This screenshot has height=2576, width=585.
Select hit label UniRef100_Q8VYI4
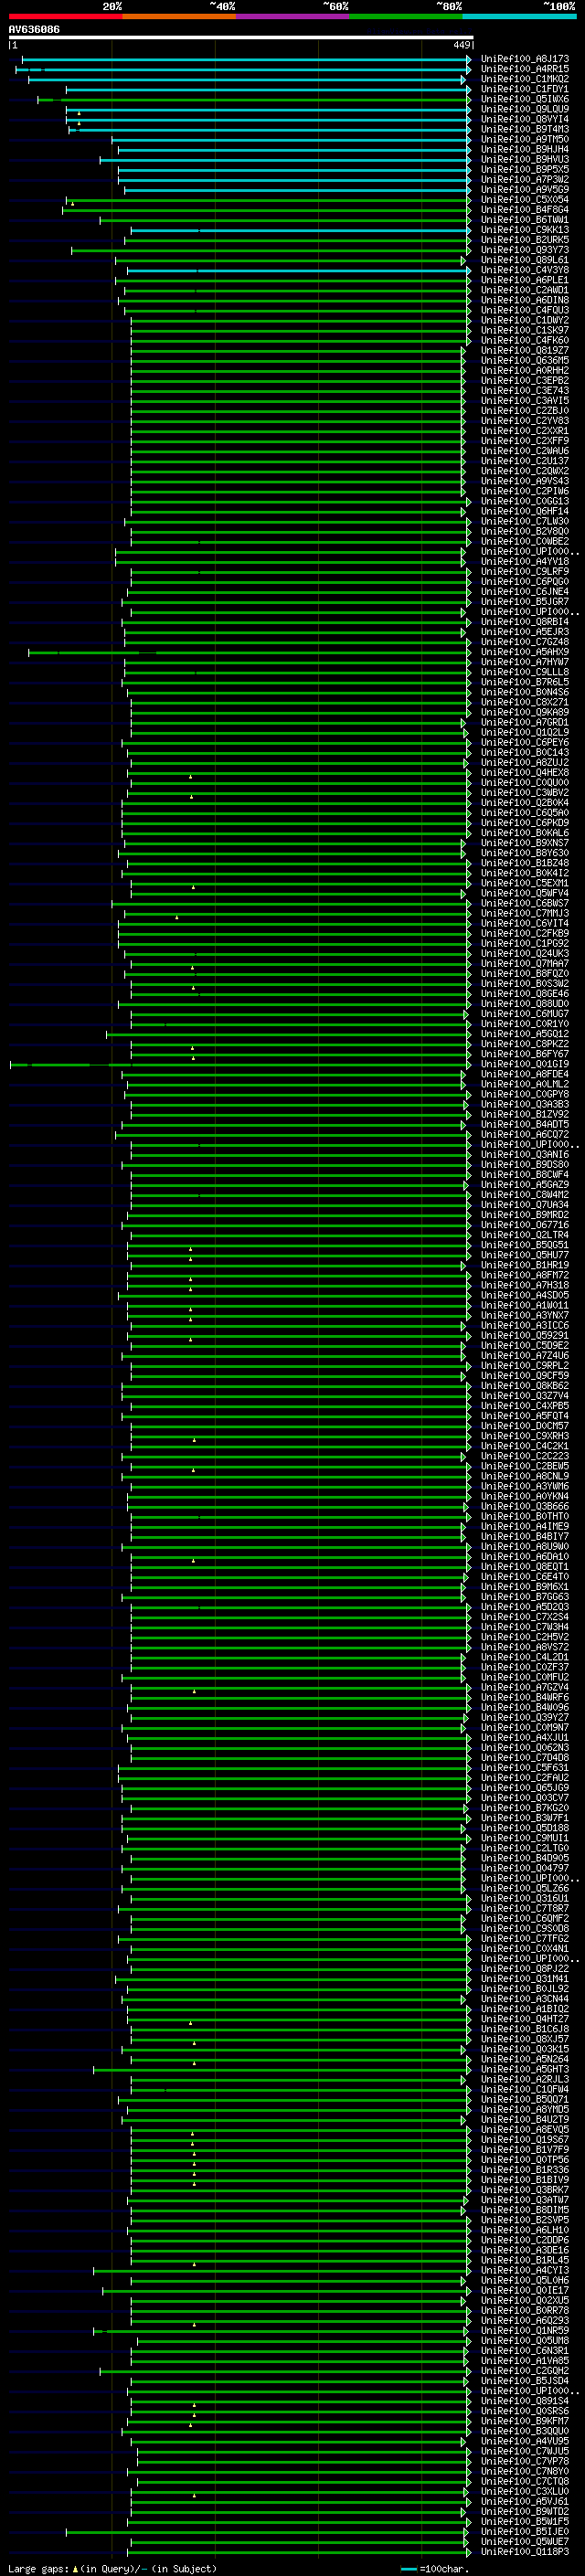coord(524,120)
